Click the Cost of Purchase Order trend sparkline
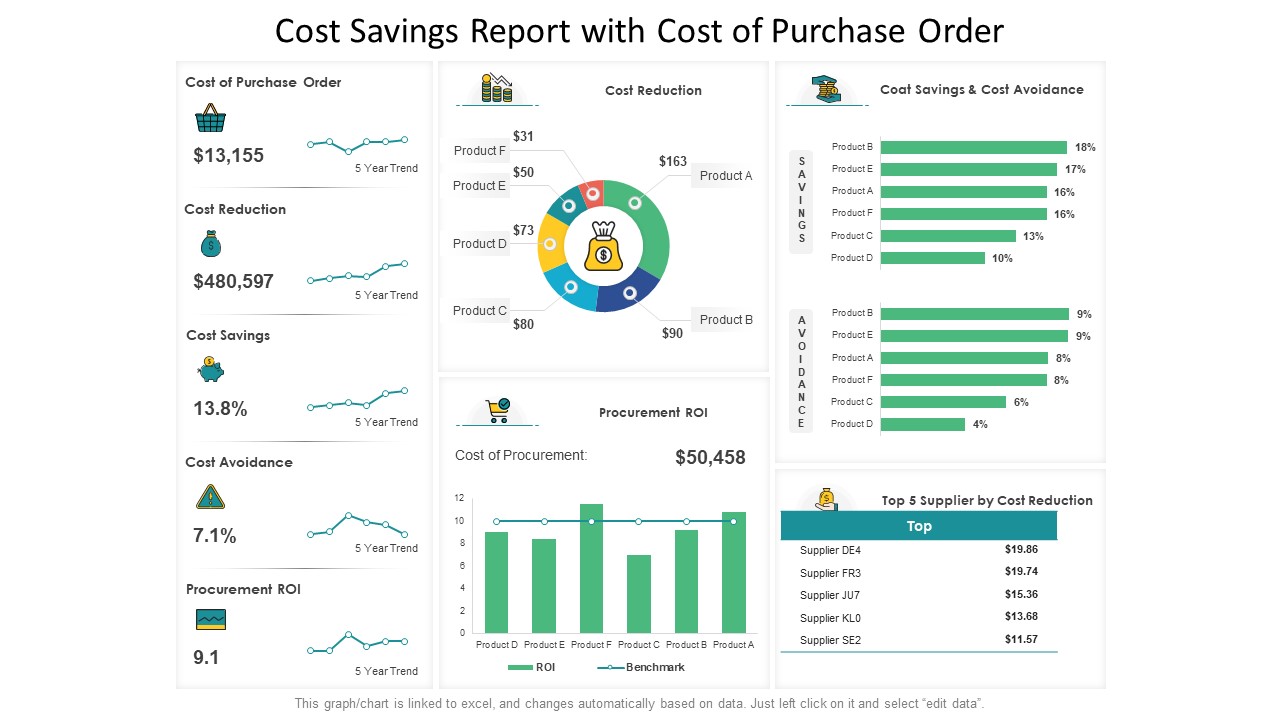The height and width of the screenshot is (720, 1280). (358, 144)
